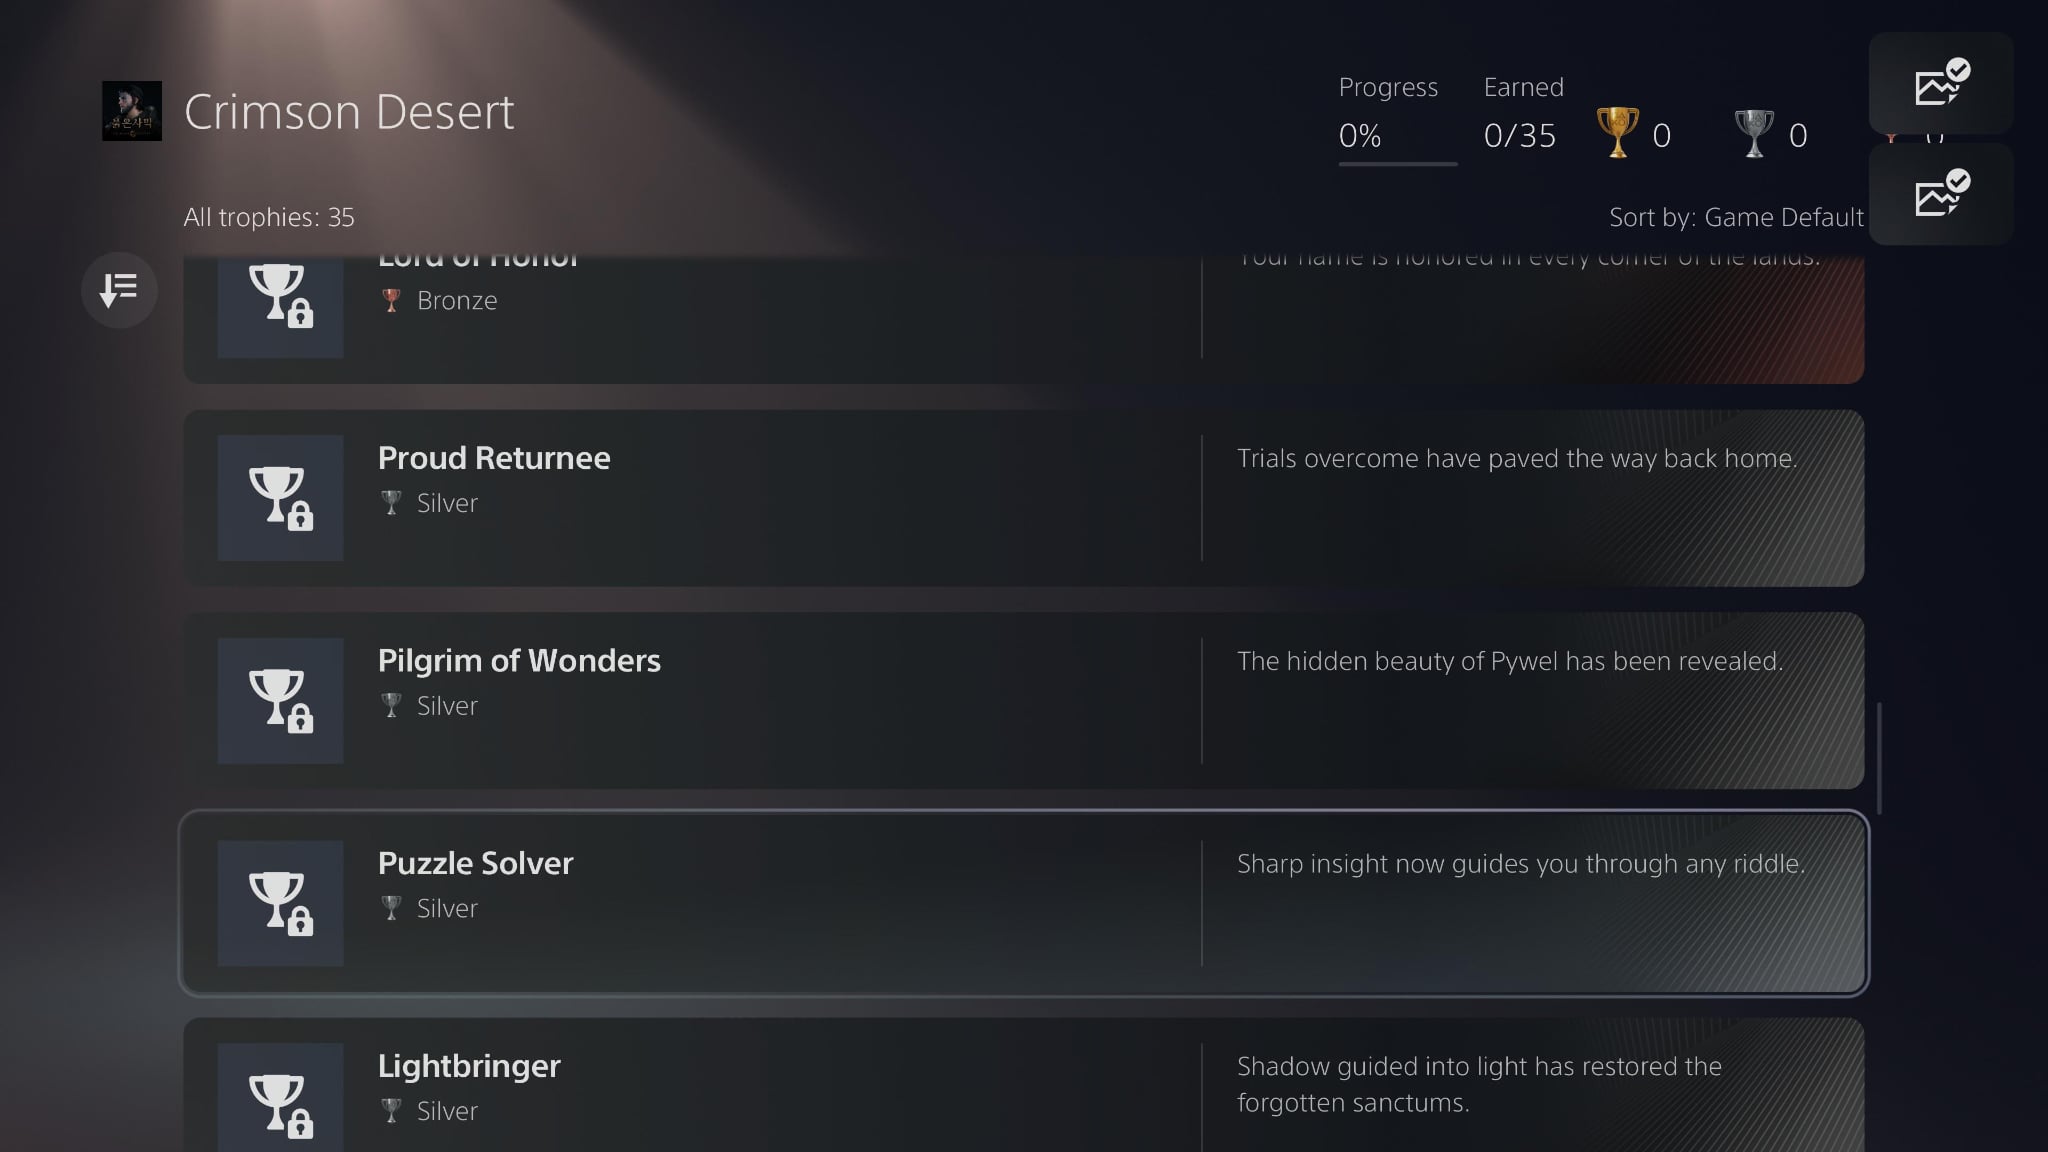
Task: Click the Puzzle Solver locked trophy icon
Action: (x=280, y=903)
